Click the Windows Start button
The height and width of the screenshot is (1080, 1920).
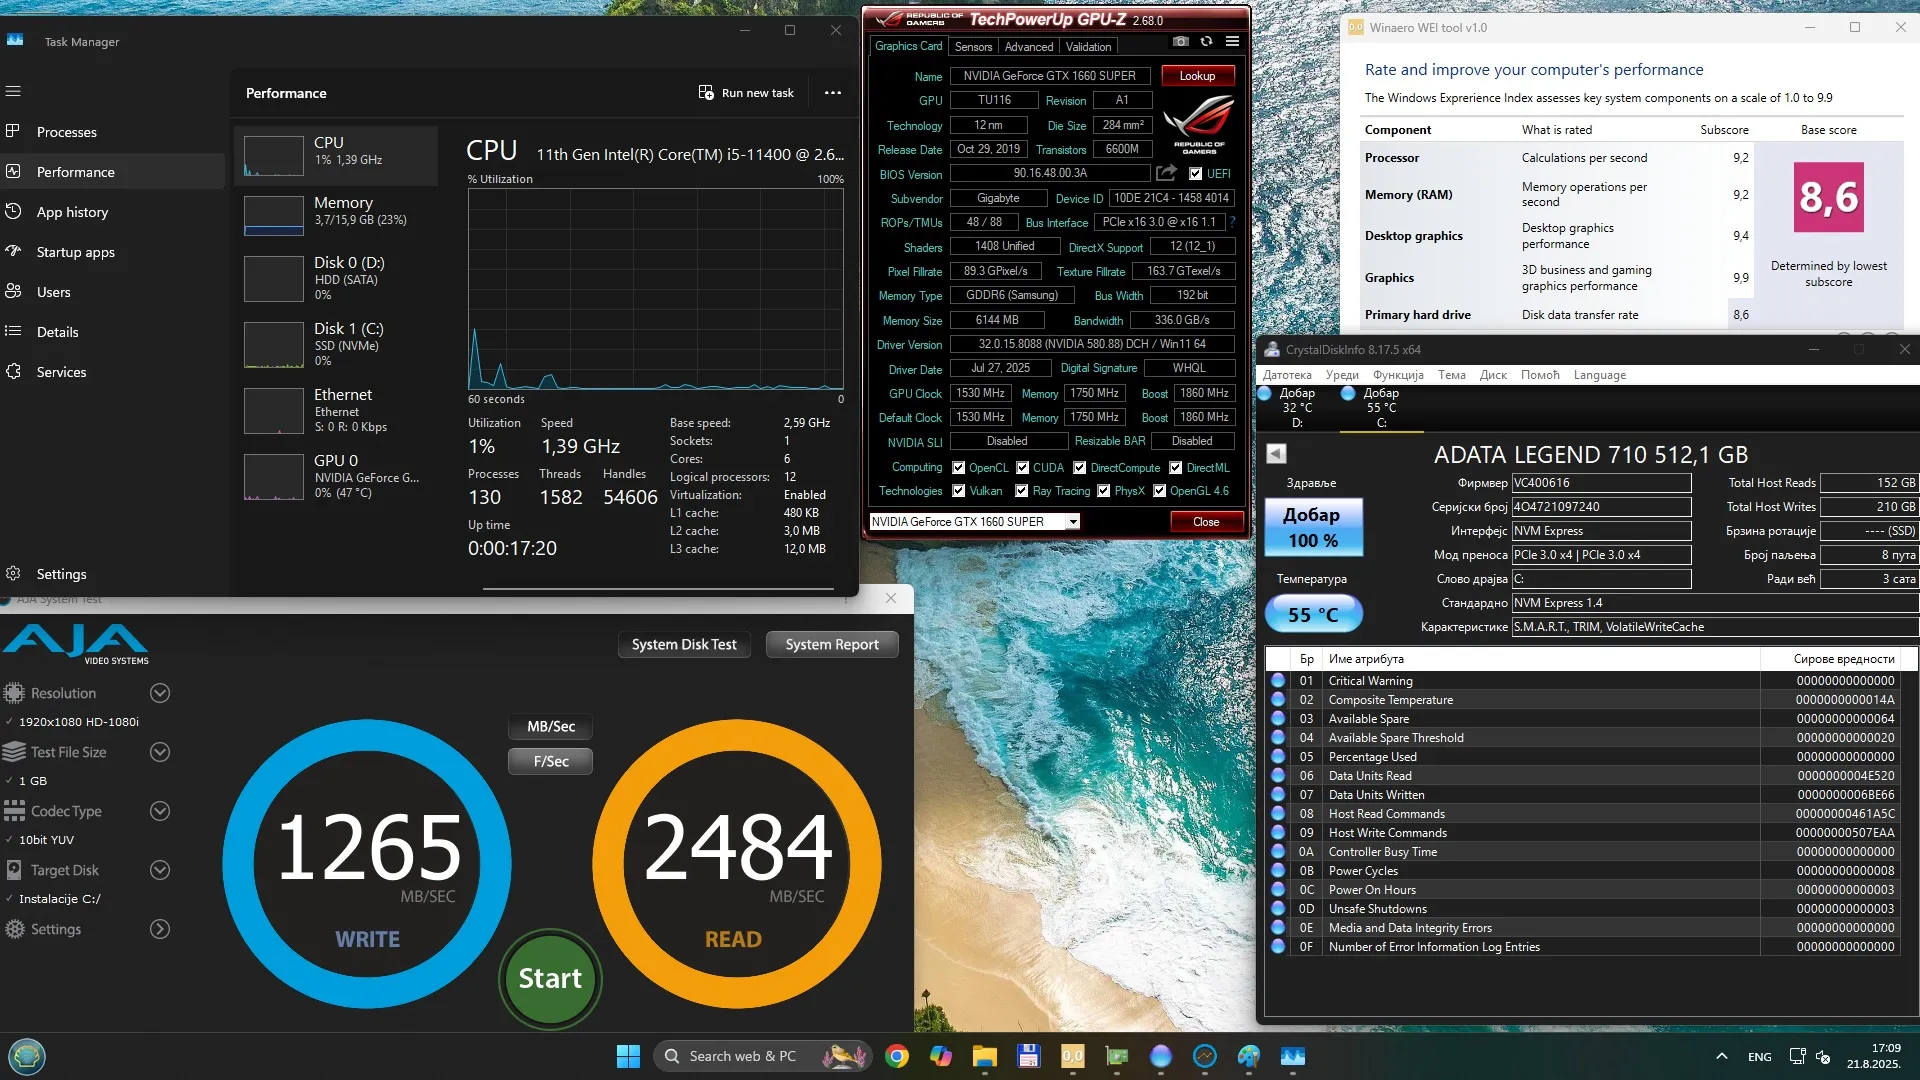(x=628, y=1056)
